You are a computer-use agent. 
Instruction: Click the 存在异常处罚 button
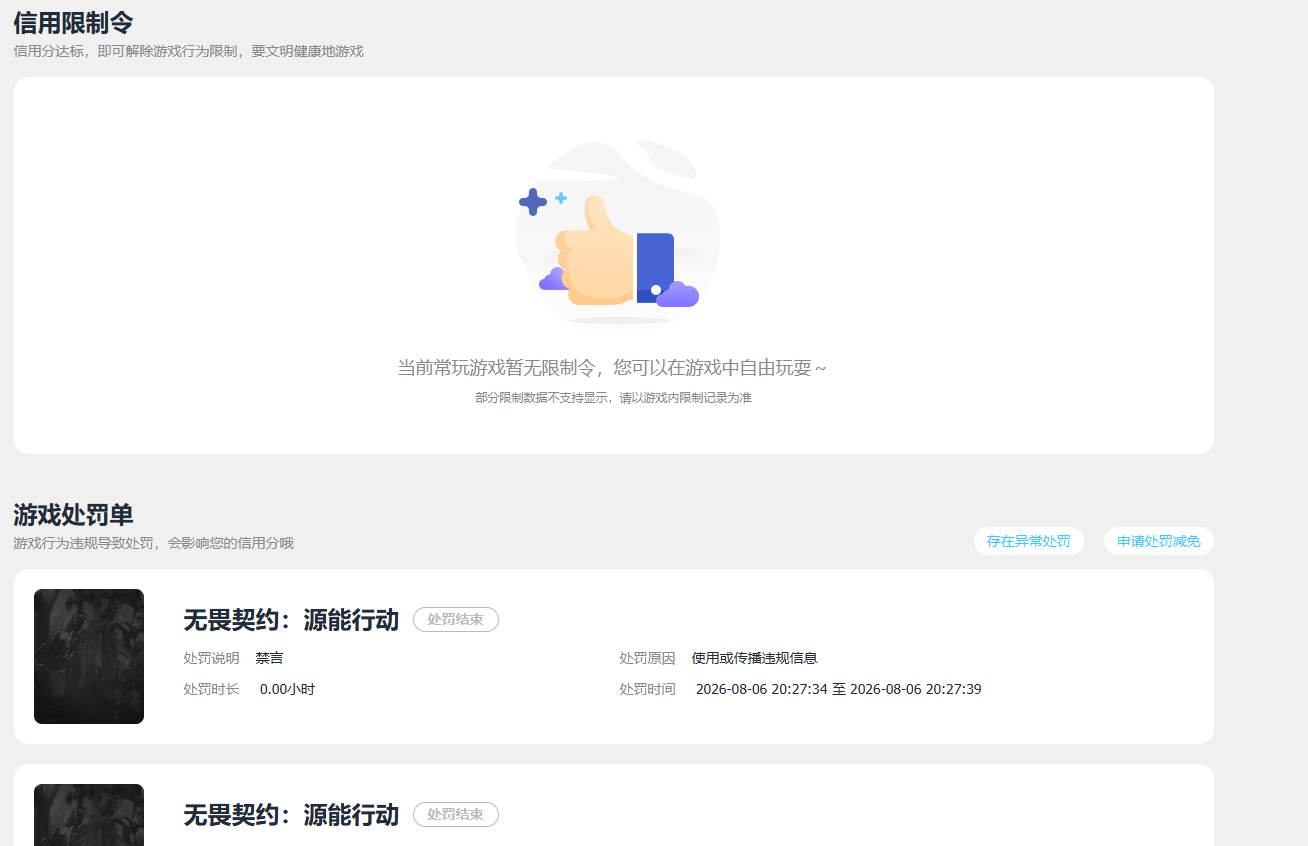coord(1028,541)
